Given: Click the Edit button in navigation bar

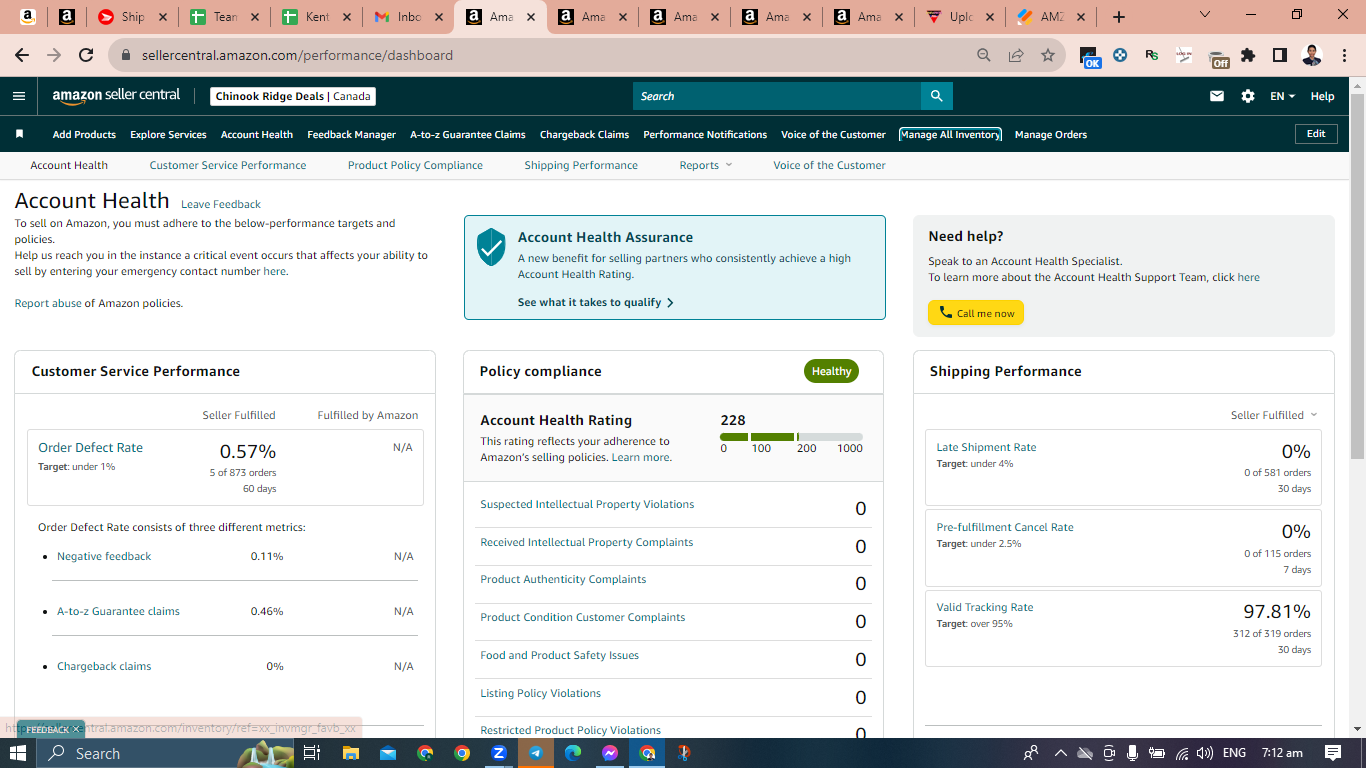Looking at the screenshot, I should [x=1316, y=134].
